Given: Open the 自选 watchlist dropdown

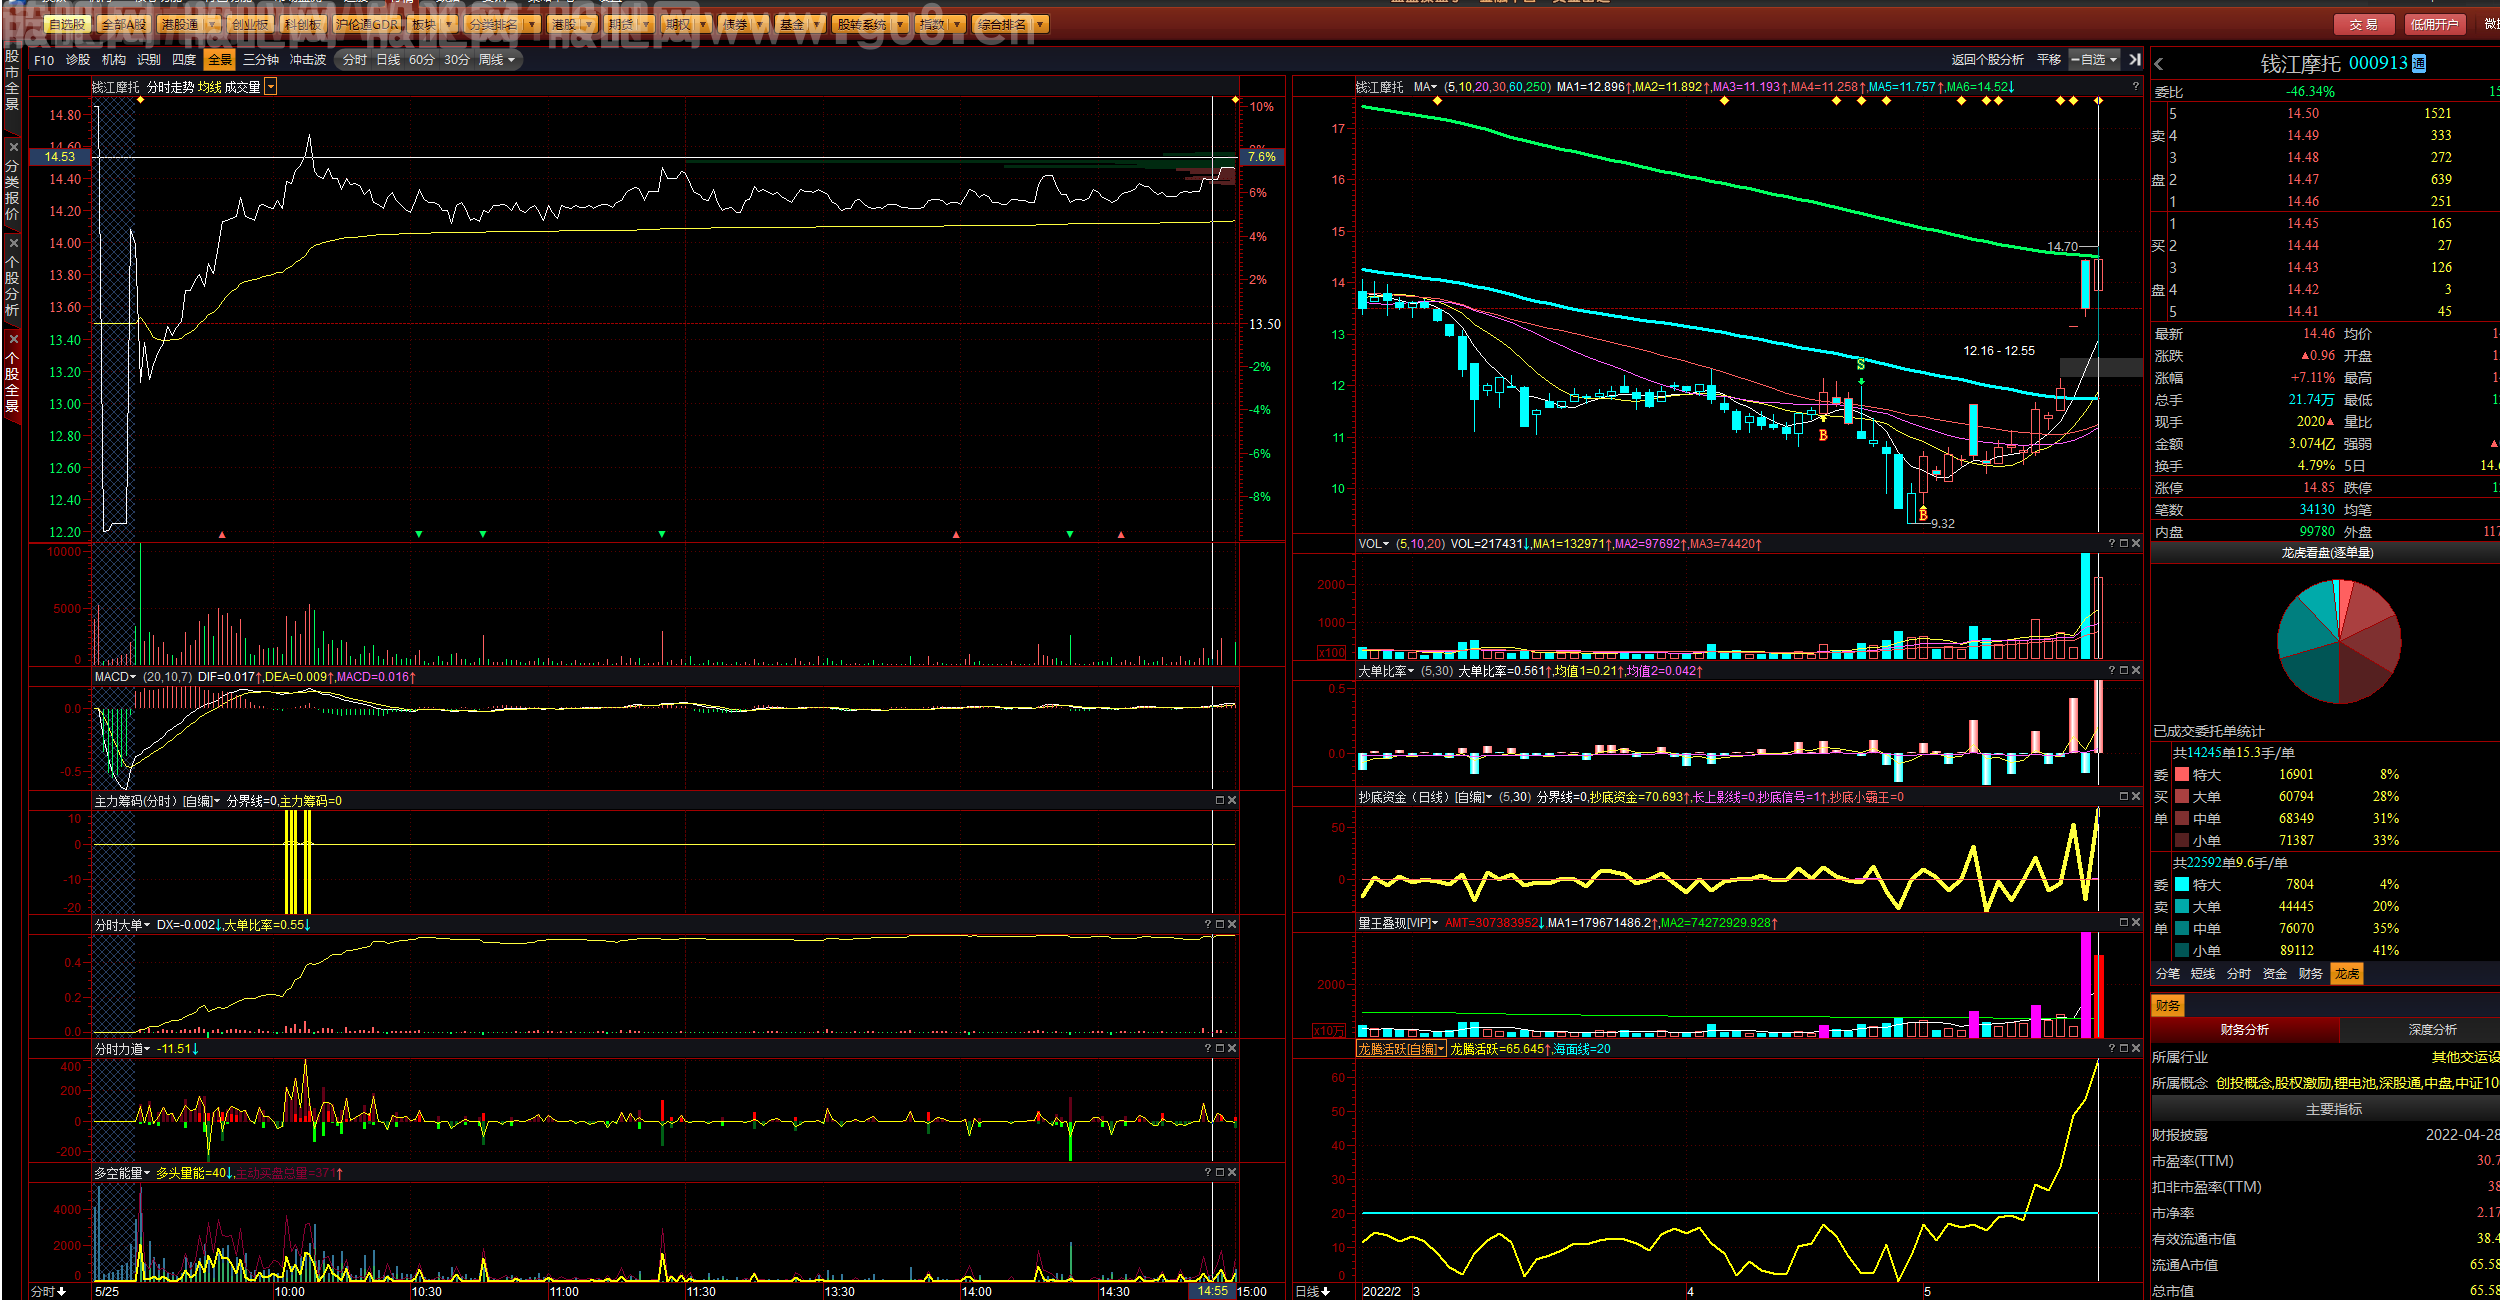Looking at the screenshot, I should [2095, 60].
